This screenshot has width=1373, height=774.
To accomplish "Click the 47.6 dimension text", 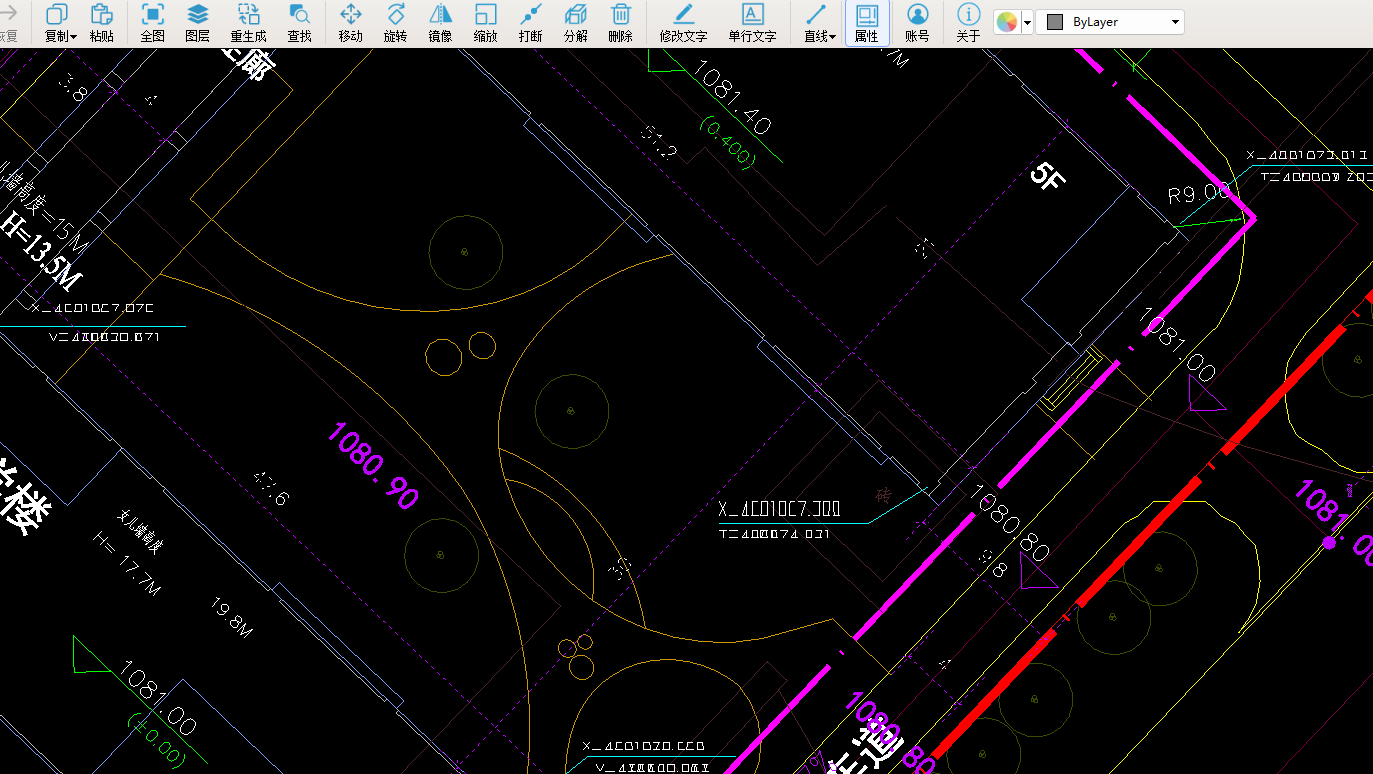I will 270,488.
